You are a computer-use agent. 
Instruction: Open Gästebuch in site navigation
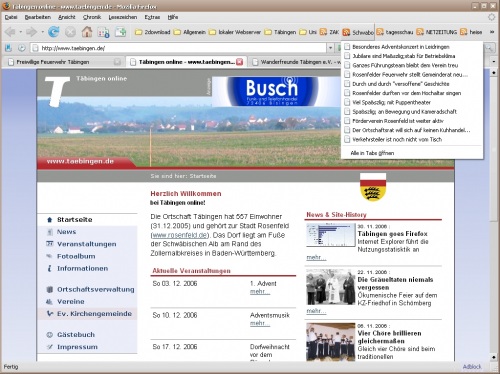[x=76, y=335]
